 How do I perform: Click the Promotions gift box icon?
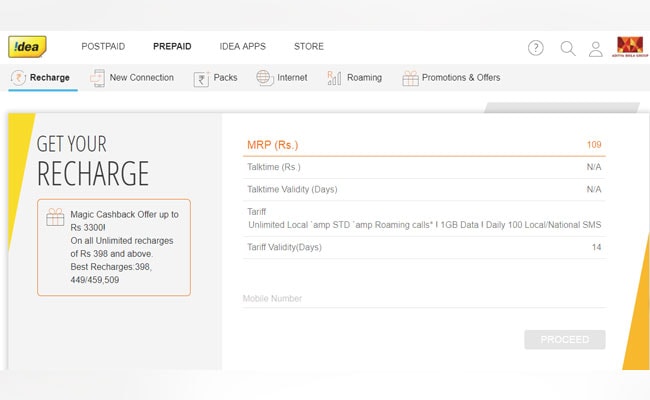(410, 78)
